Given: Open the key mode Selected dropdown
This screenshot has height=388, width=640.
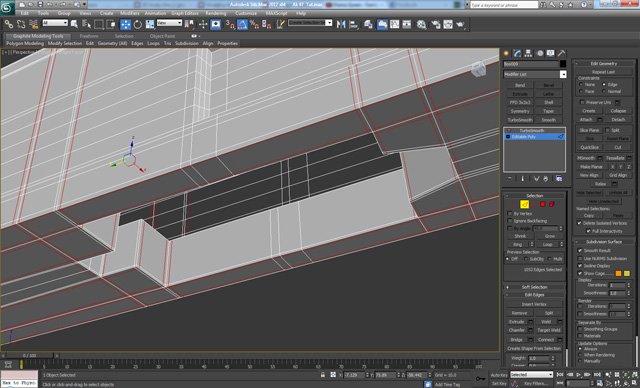Looking at the screenshot, I should tap(531, 375).
